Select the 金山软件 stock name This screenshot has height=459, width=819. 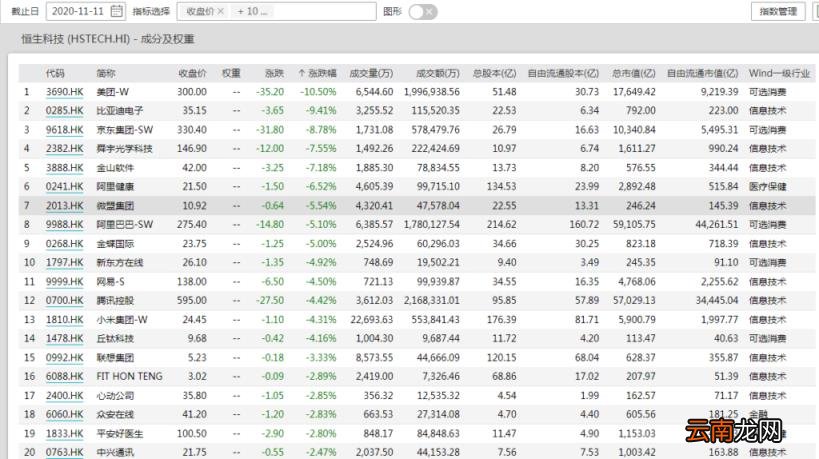(115, 168)
